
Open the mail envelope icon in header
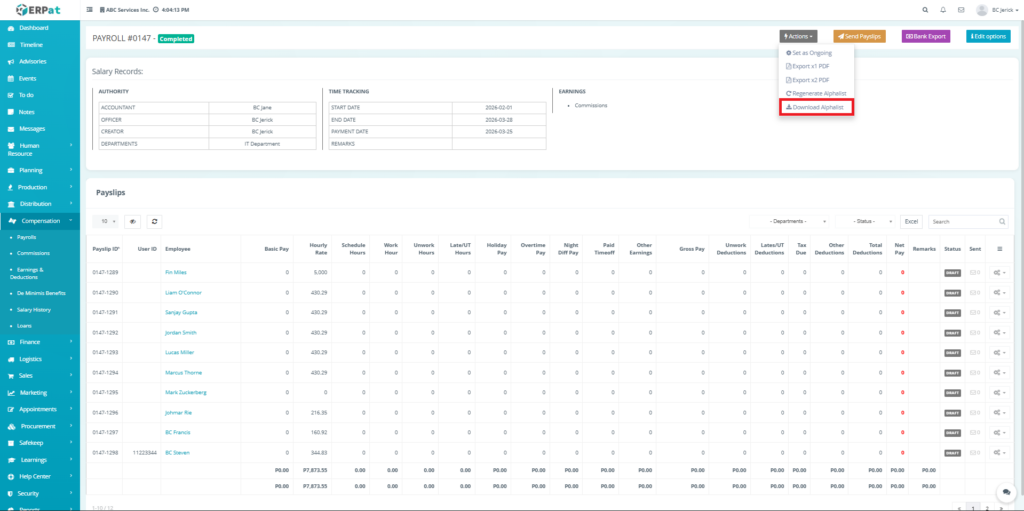pyautogui.click(x=961, y=10)
